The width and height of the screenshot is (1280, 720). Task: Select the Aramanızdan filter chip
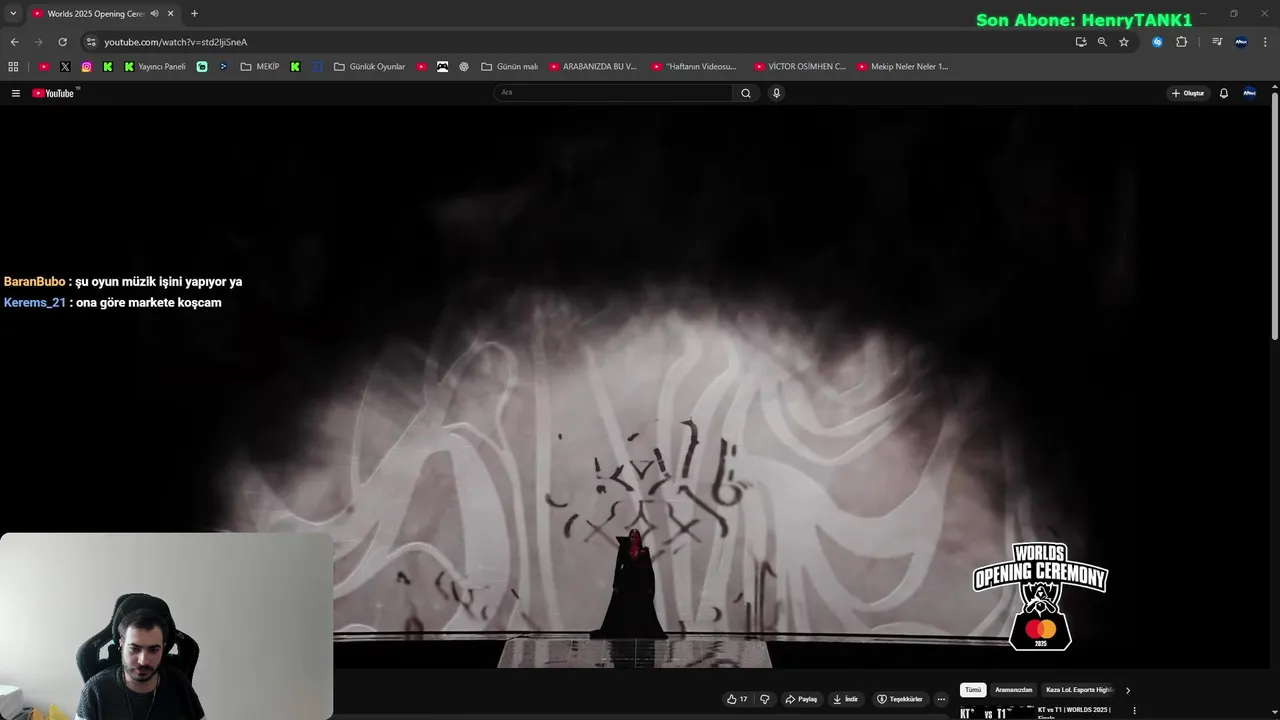pos(1013,690)
